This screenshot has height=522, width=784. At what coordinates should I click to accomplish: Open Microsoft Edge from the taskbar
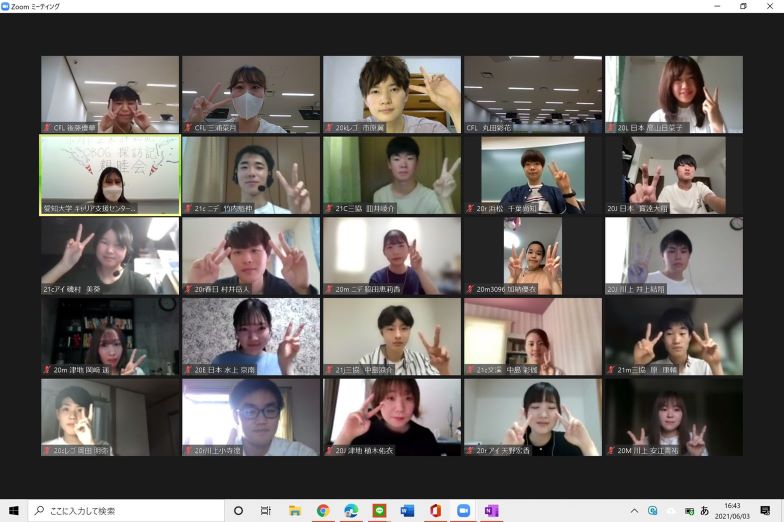(x=351, y=510)
